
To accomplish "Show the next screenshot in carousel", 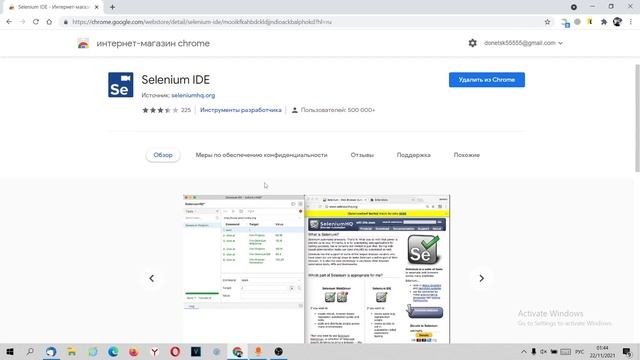I will pos(482,278).
